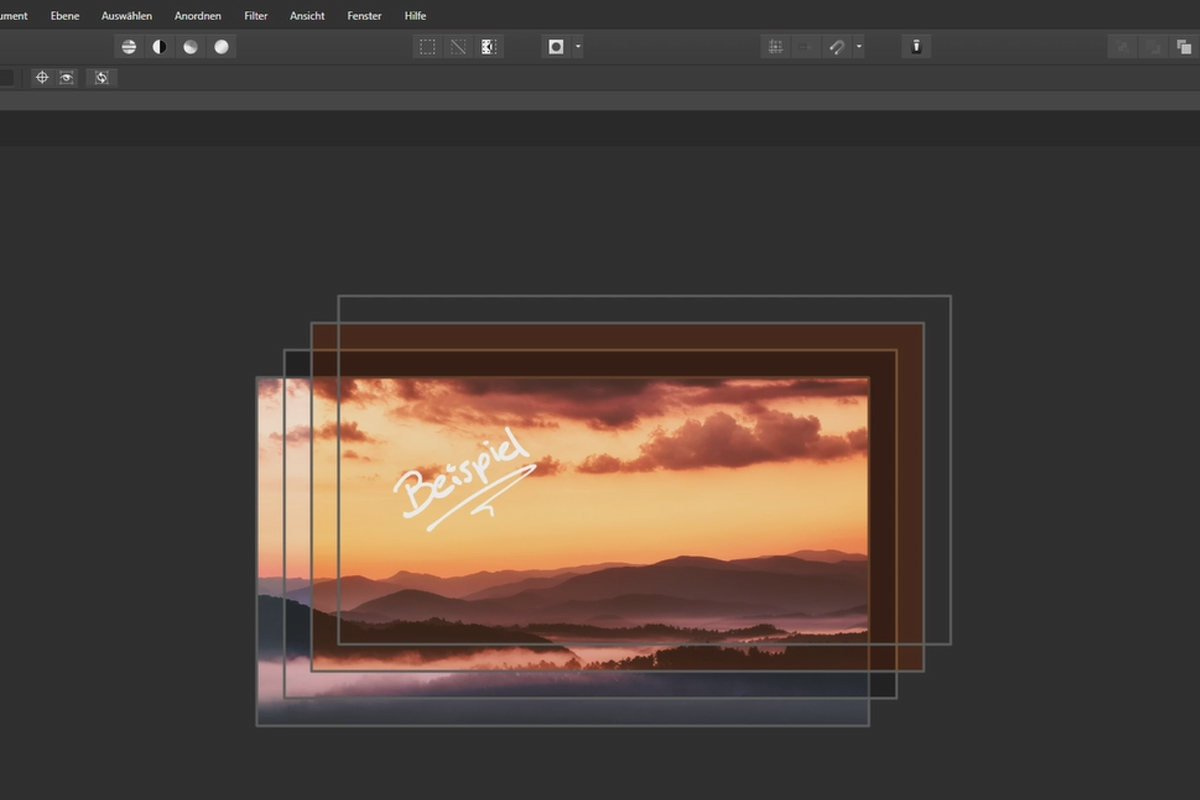
Task: Click the crosshair target icon in context bar
Action: click(42, 77)
